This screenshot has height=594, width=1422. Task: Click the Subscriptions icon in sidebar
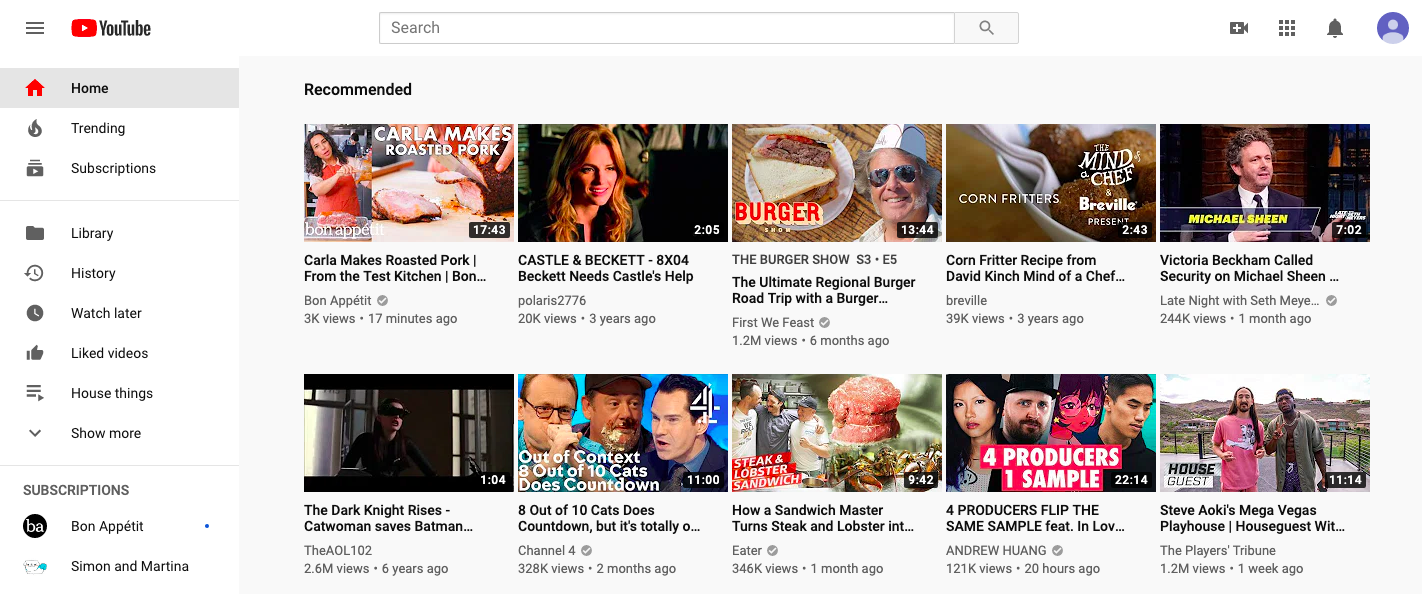35,168
